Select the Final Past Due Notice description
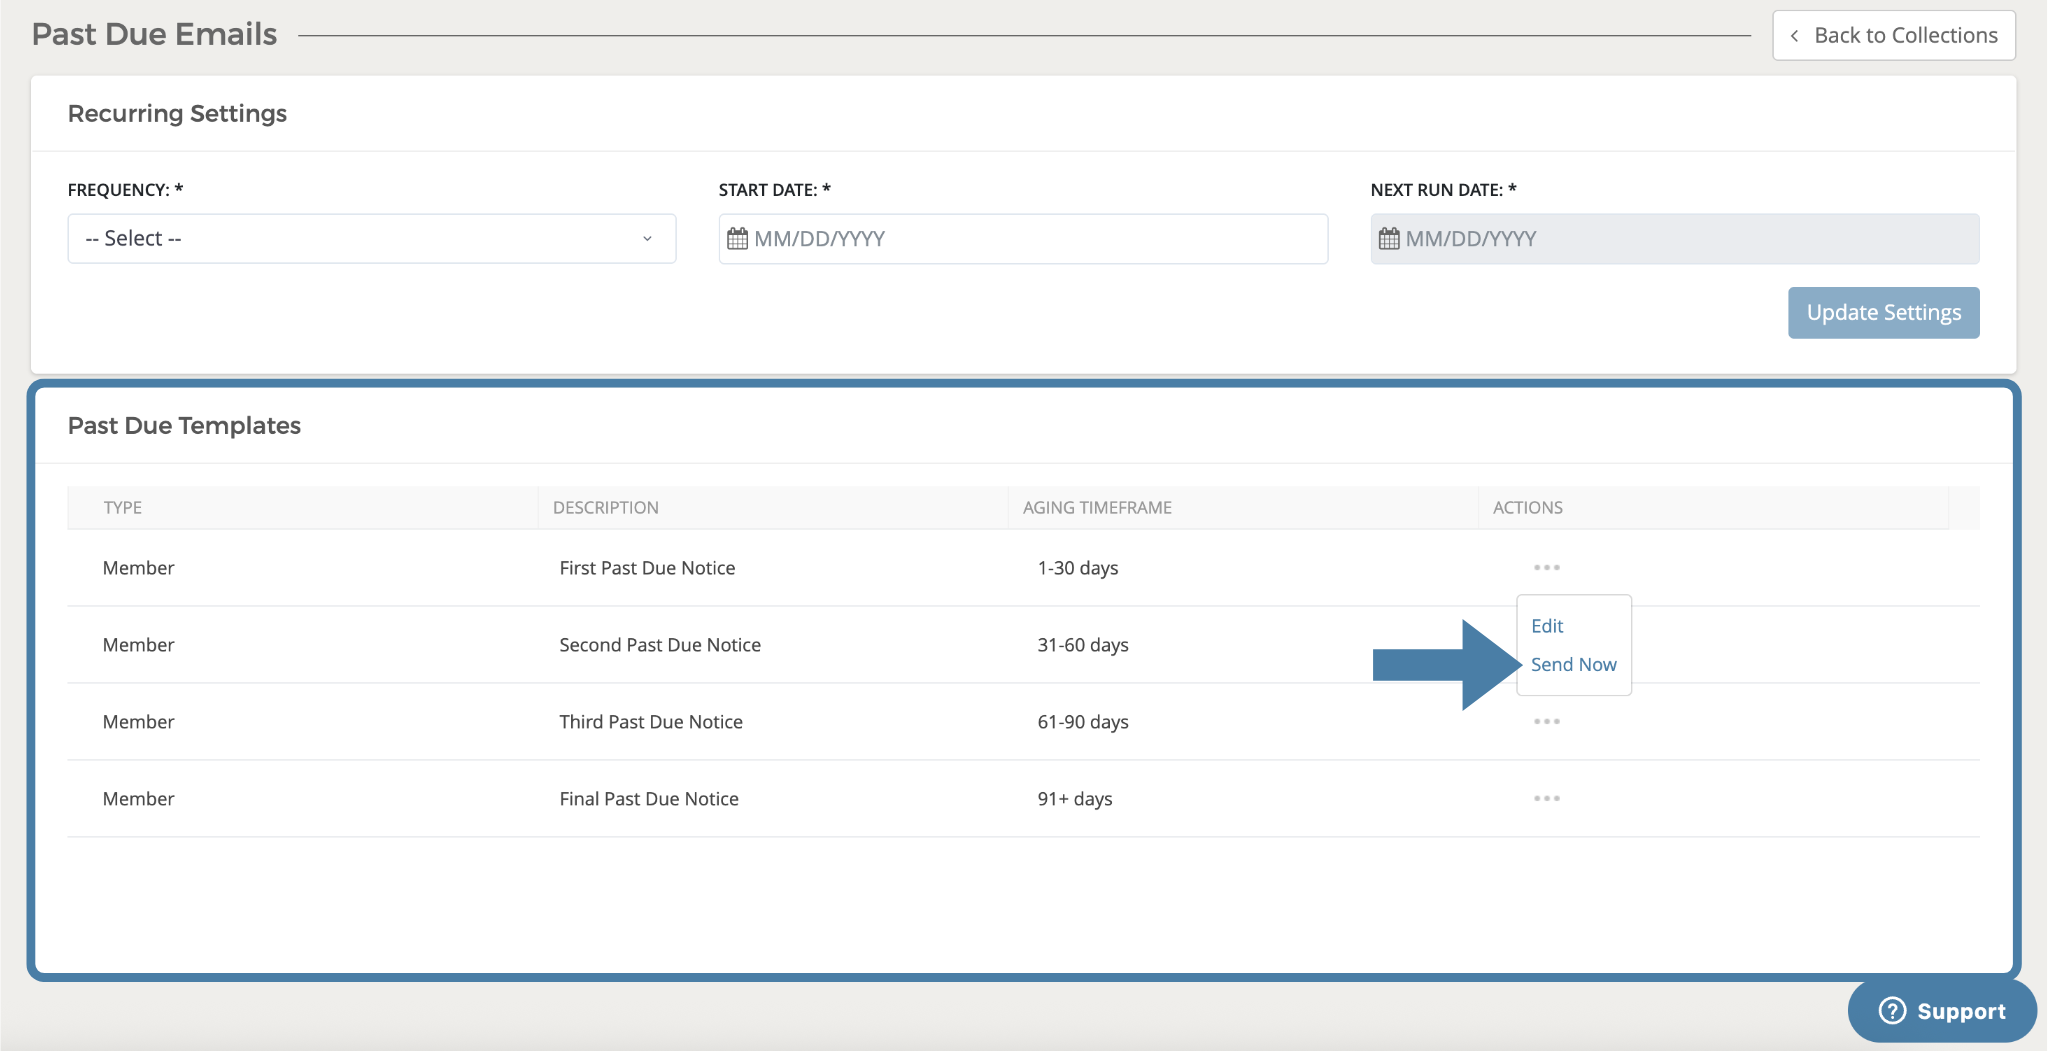 click(649, 799)
